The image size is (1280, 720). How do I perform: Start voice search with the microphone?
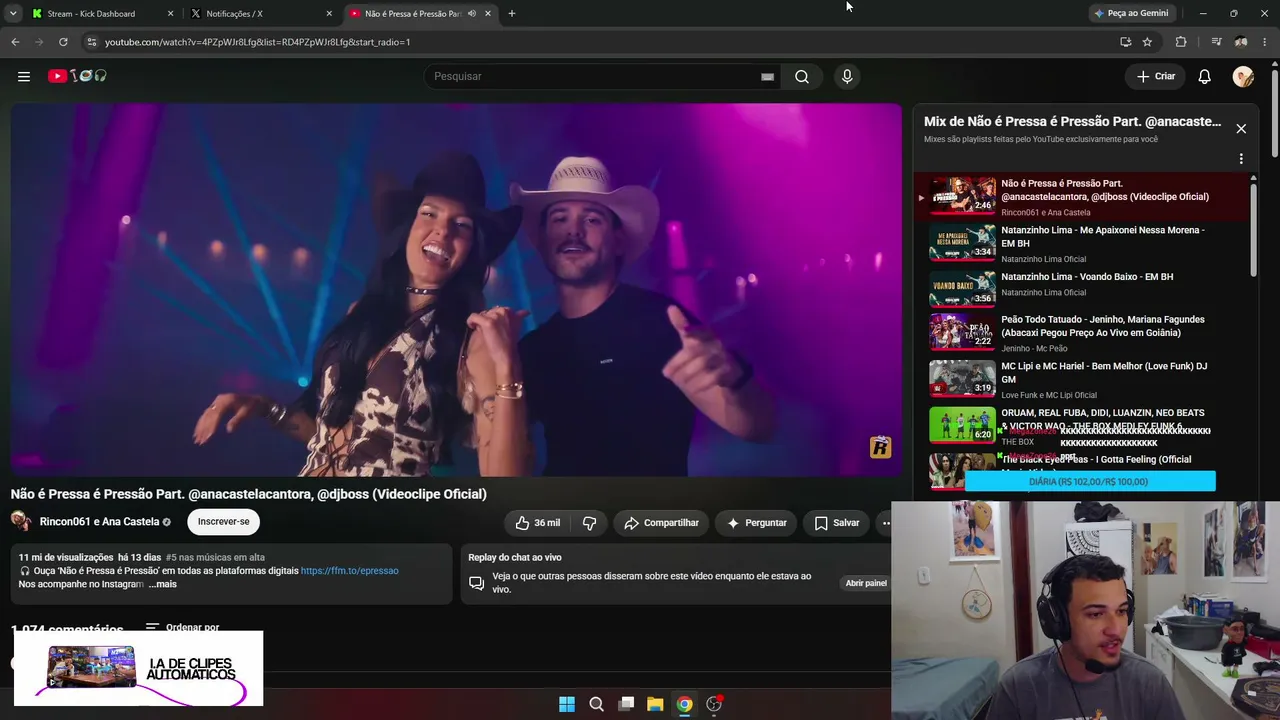tap(847, 76)
